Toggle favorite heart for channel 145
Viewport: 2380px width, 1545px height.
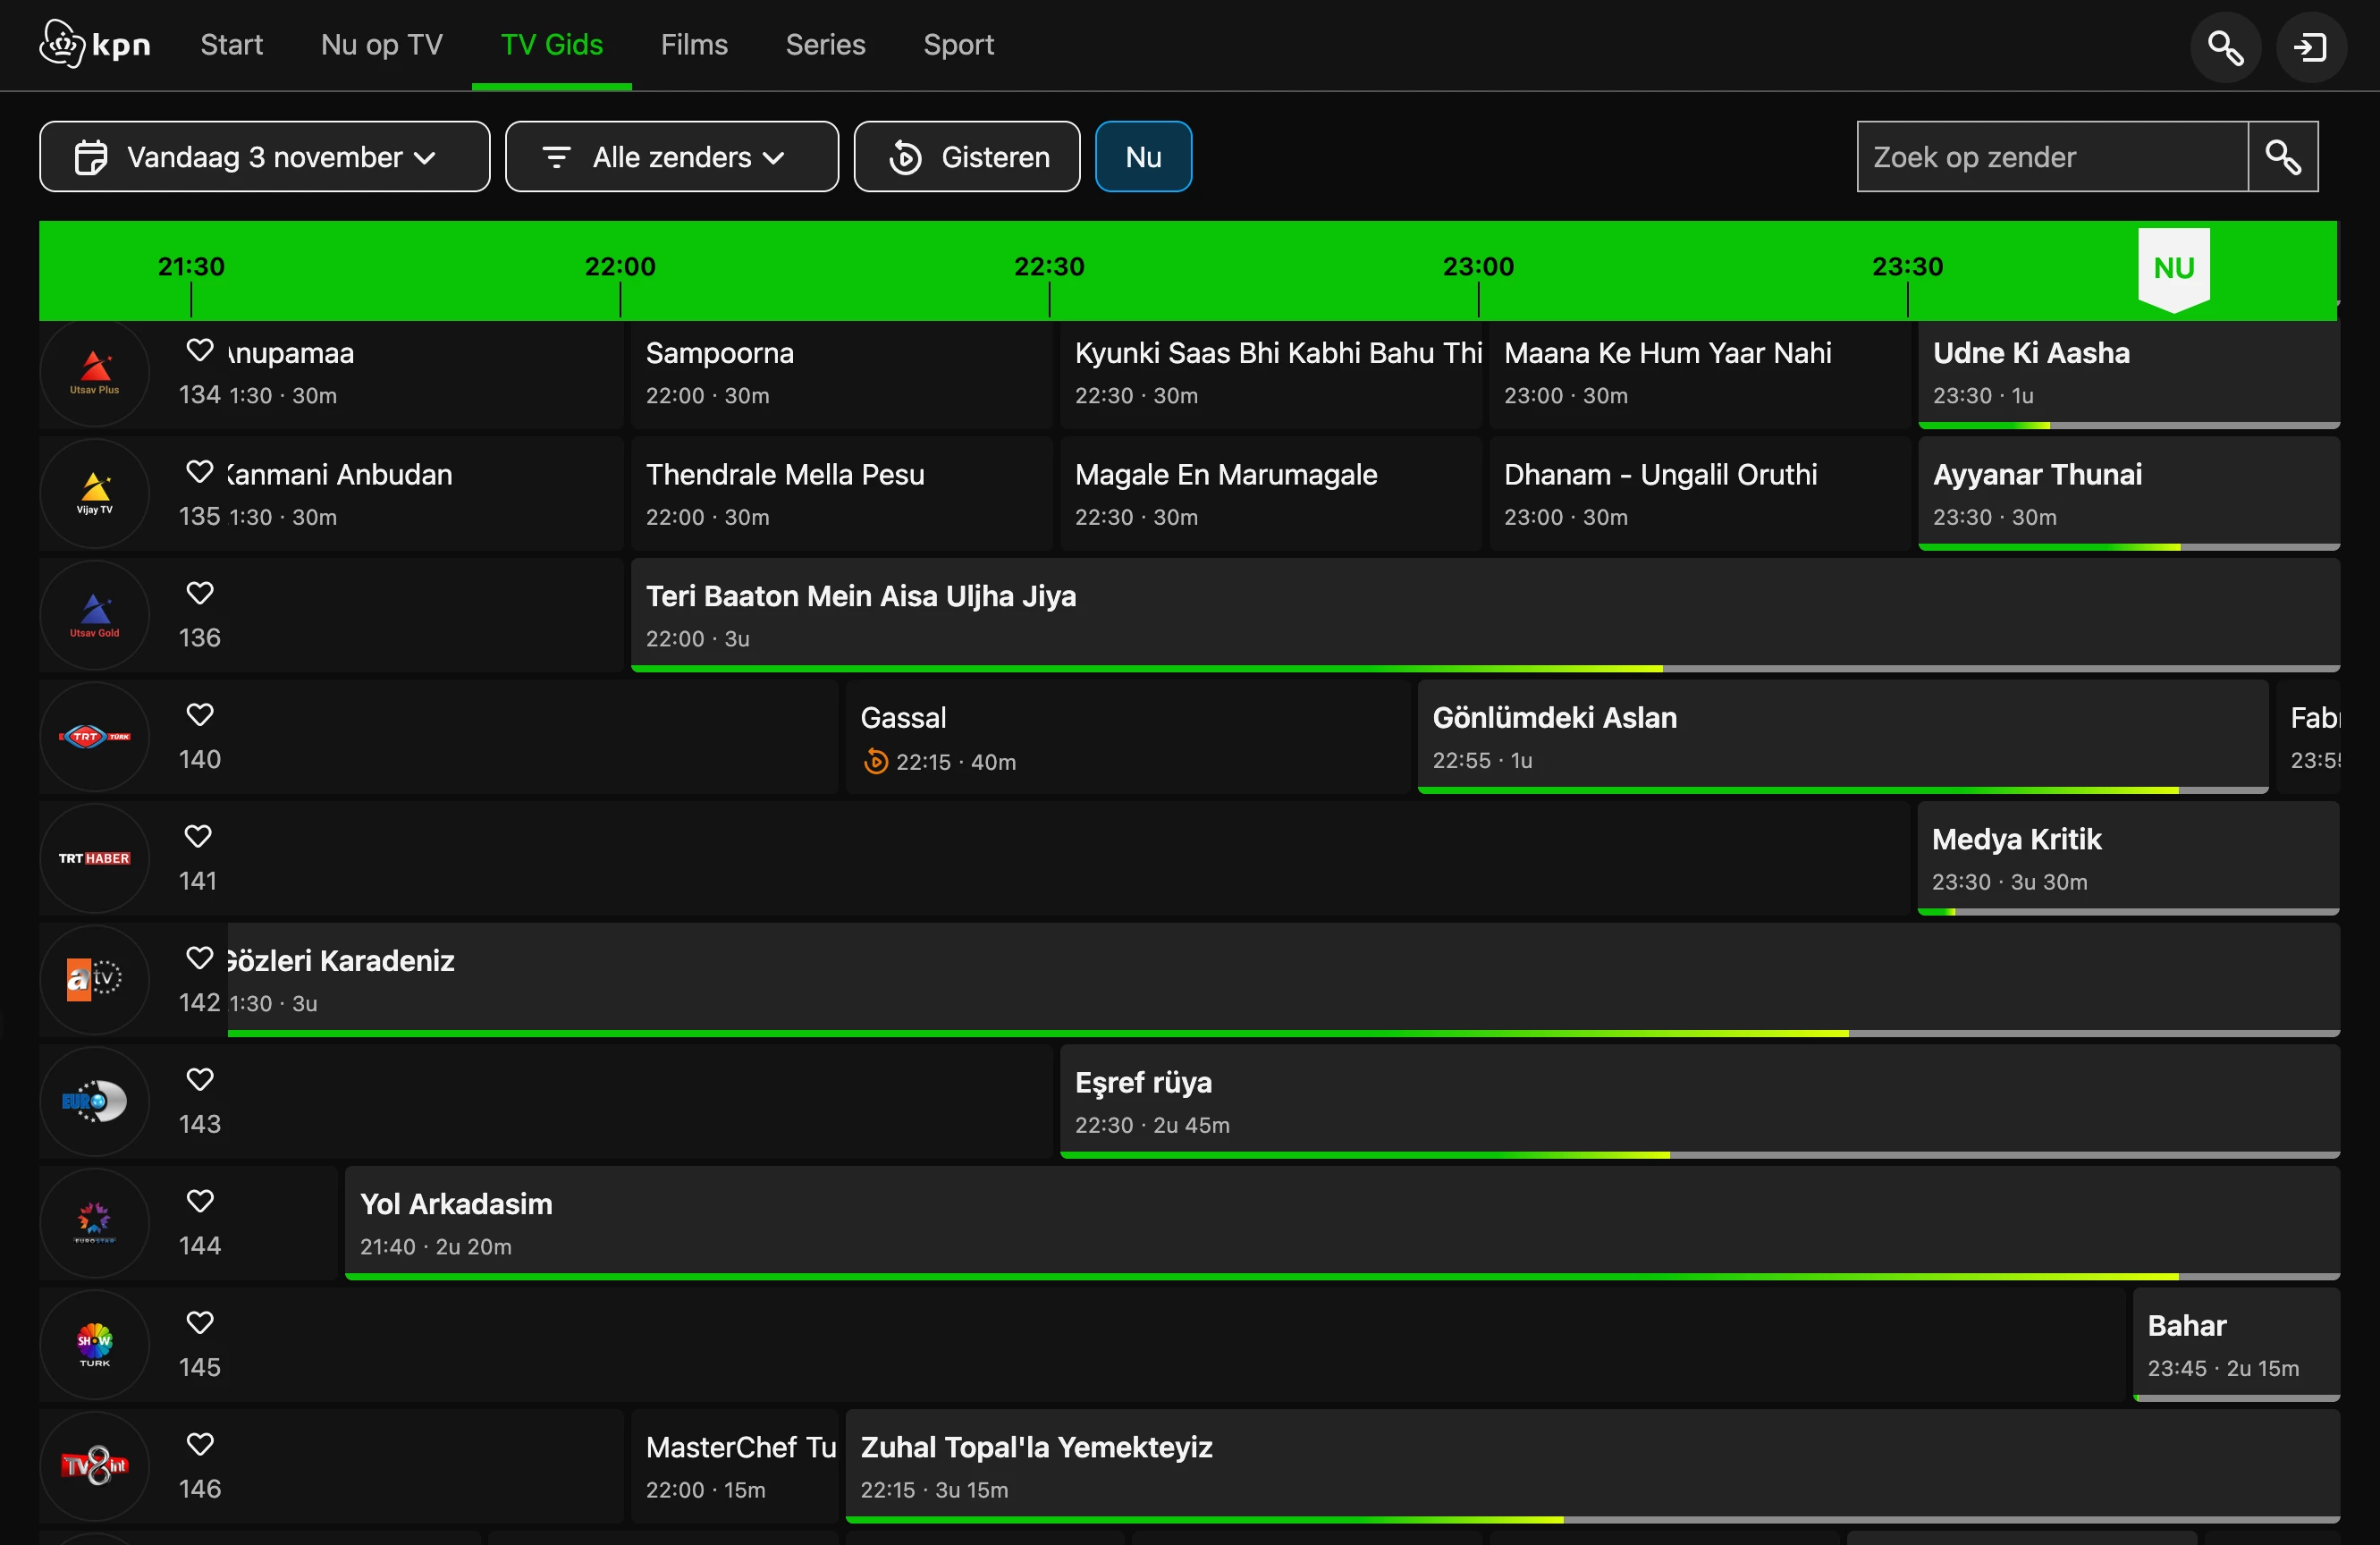click(x=200, y=1322)
